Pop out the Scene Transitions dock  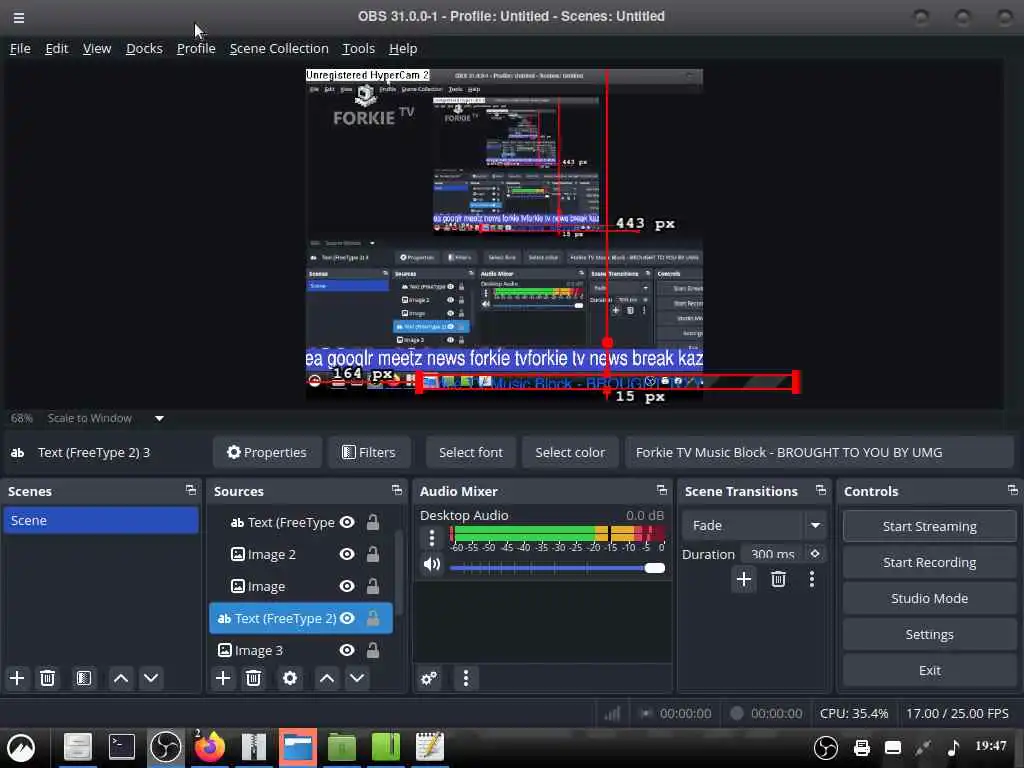coord(821,490)
